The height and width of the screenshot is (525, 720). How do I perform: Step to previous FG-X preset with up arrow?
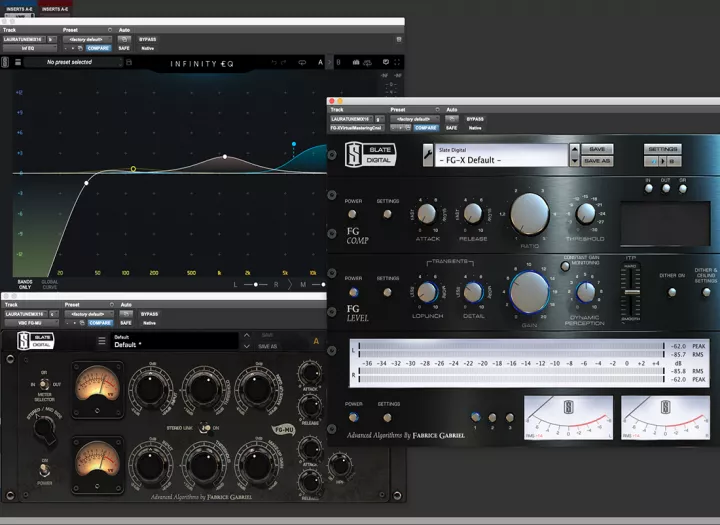pyautogui.click(x=574, y=150)
